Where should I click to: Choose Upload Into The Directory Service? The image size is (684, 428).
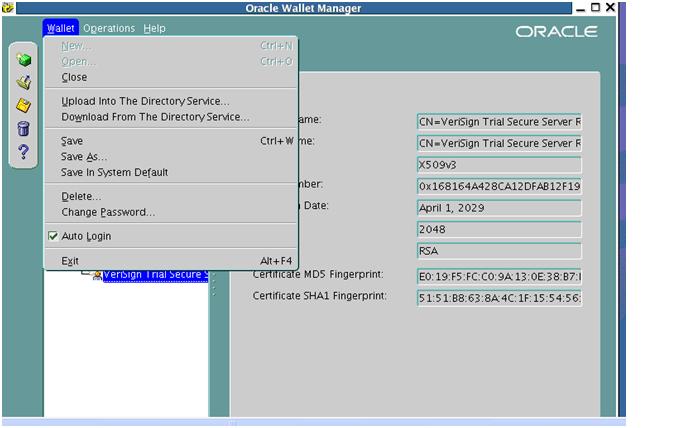click(x=145, y=101)
